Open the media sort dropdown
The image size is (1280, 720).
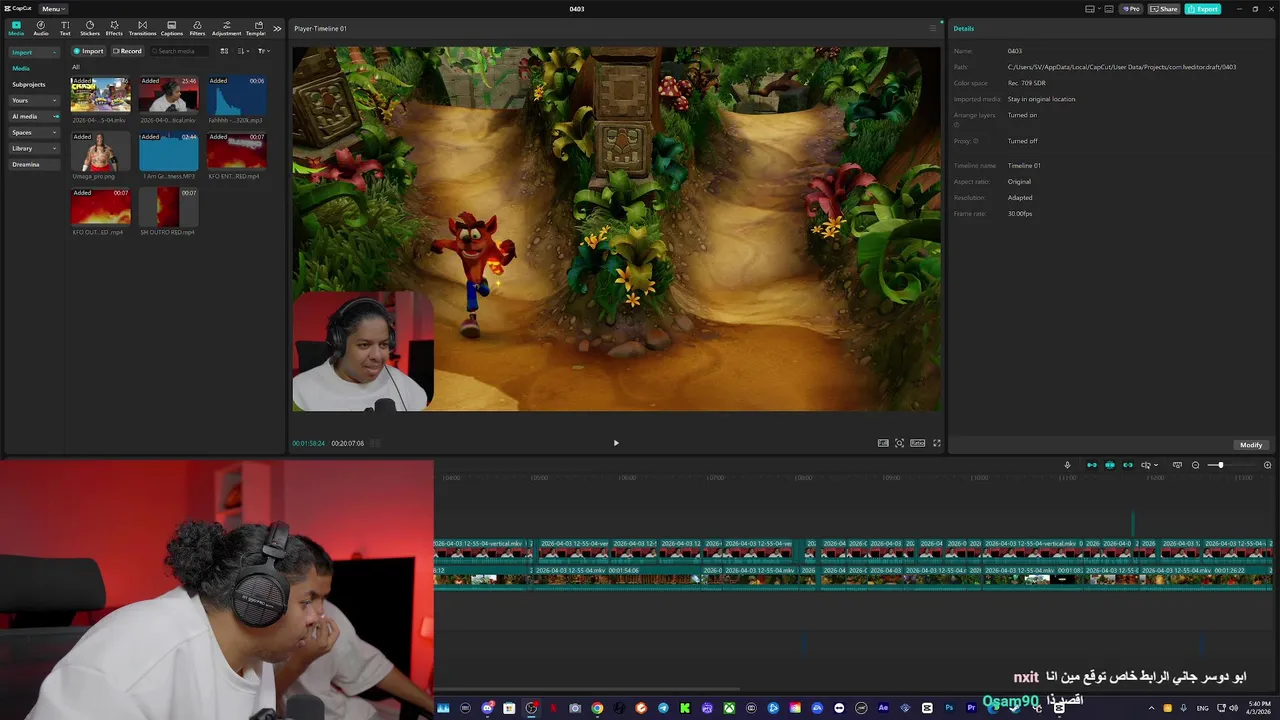tap(244, 51)
